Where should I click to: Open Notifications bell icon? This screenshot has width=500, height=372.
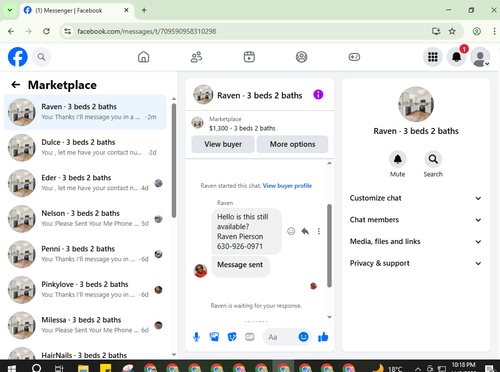[x=456, y=57]
